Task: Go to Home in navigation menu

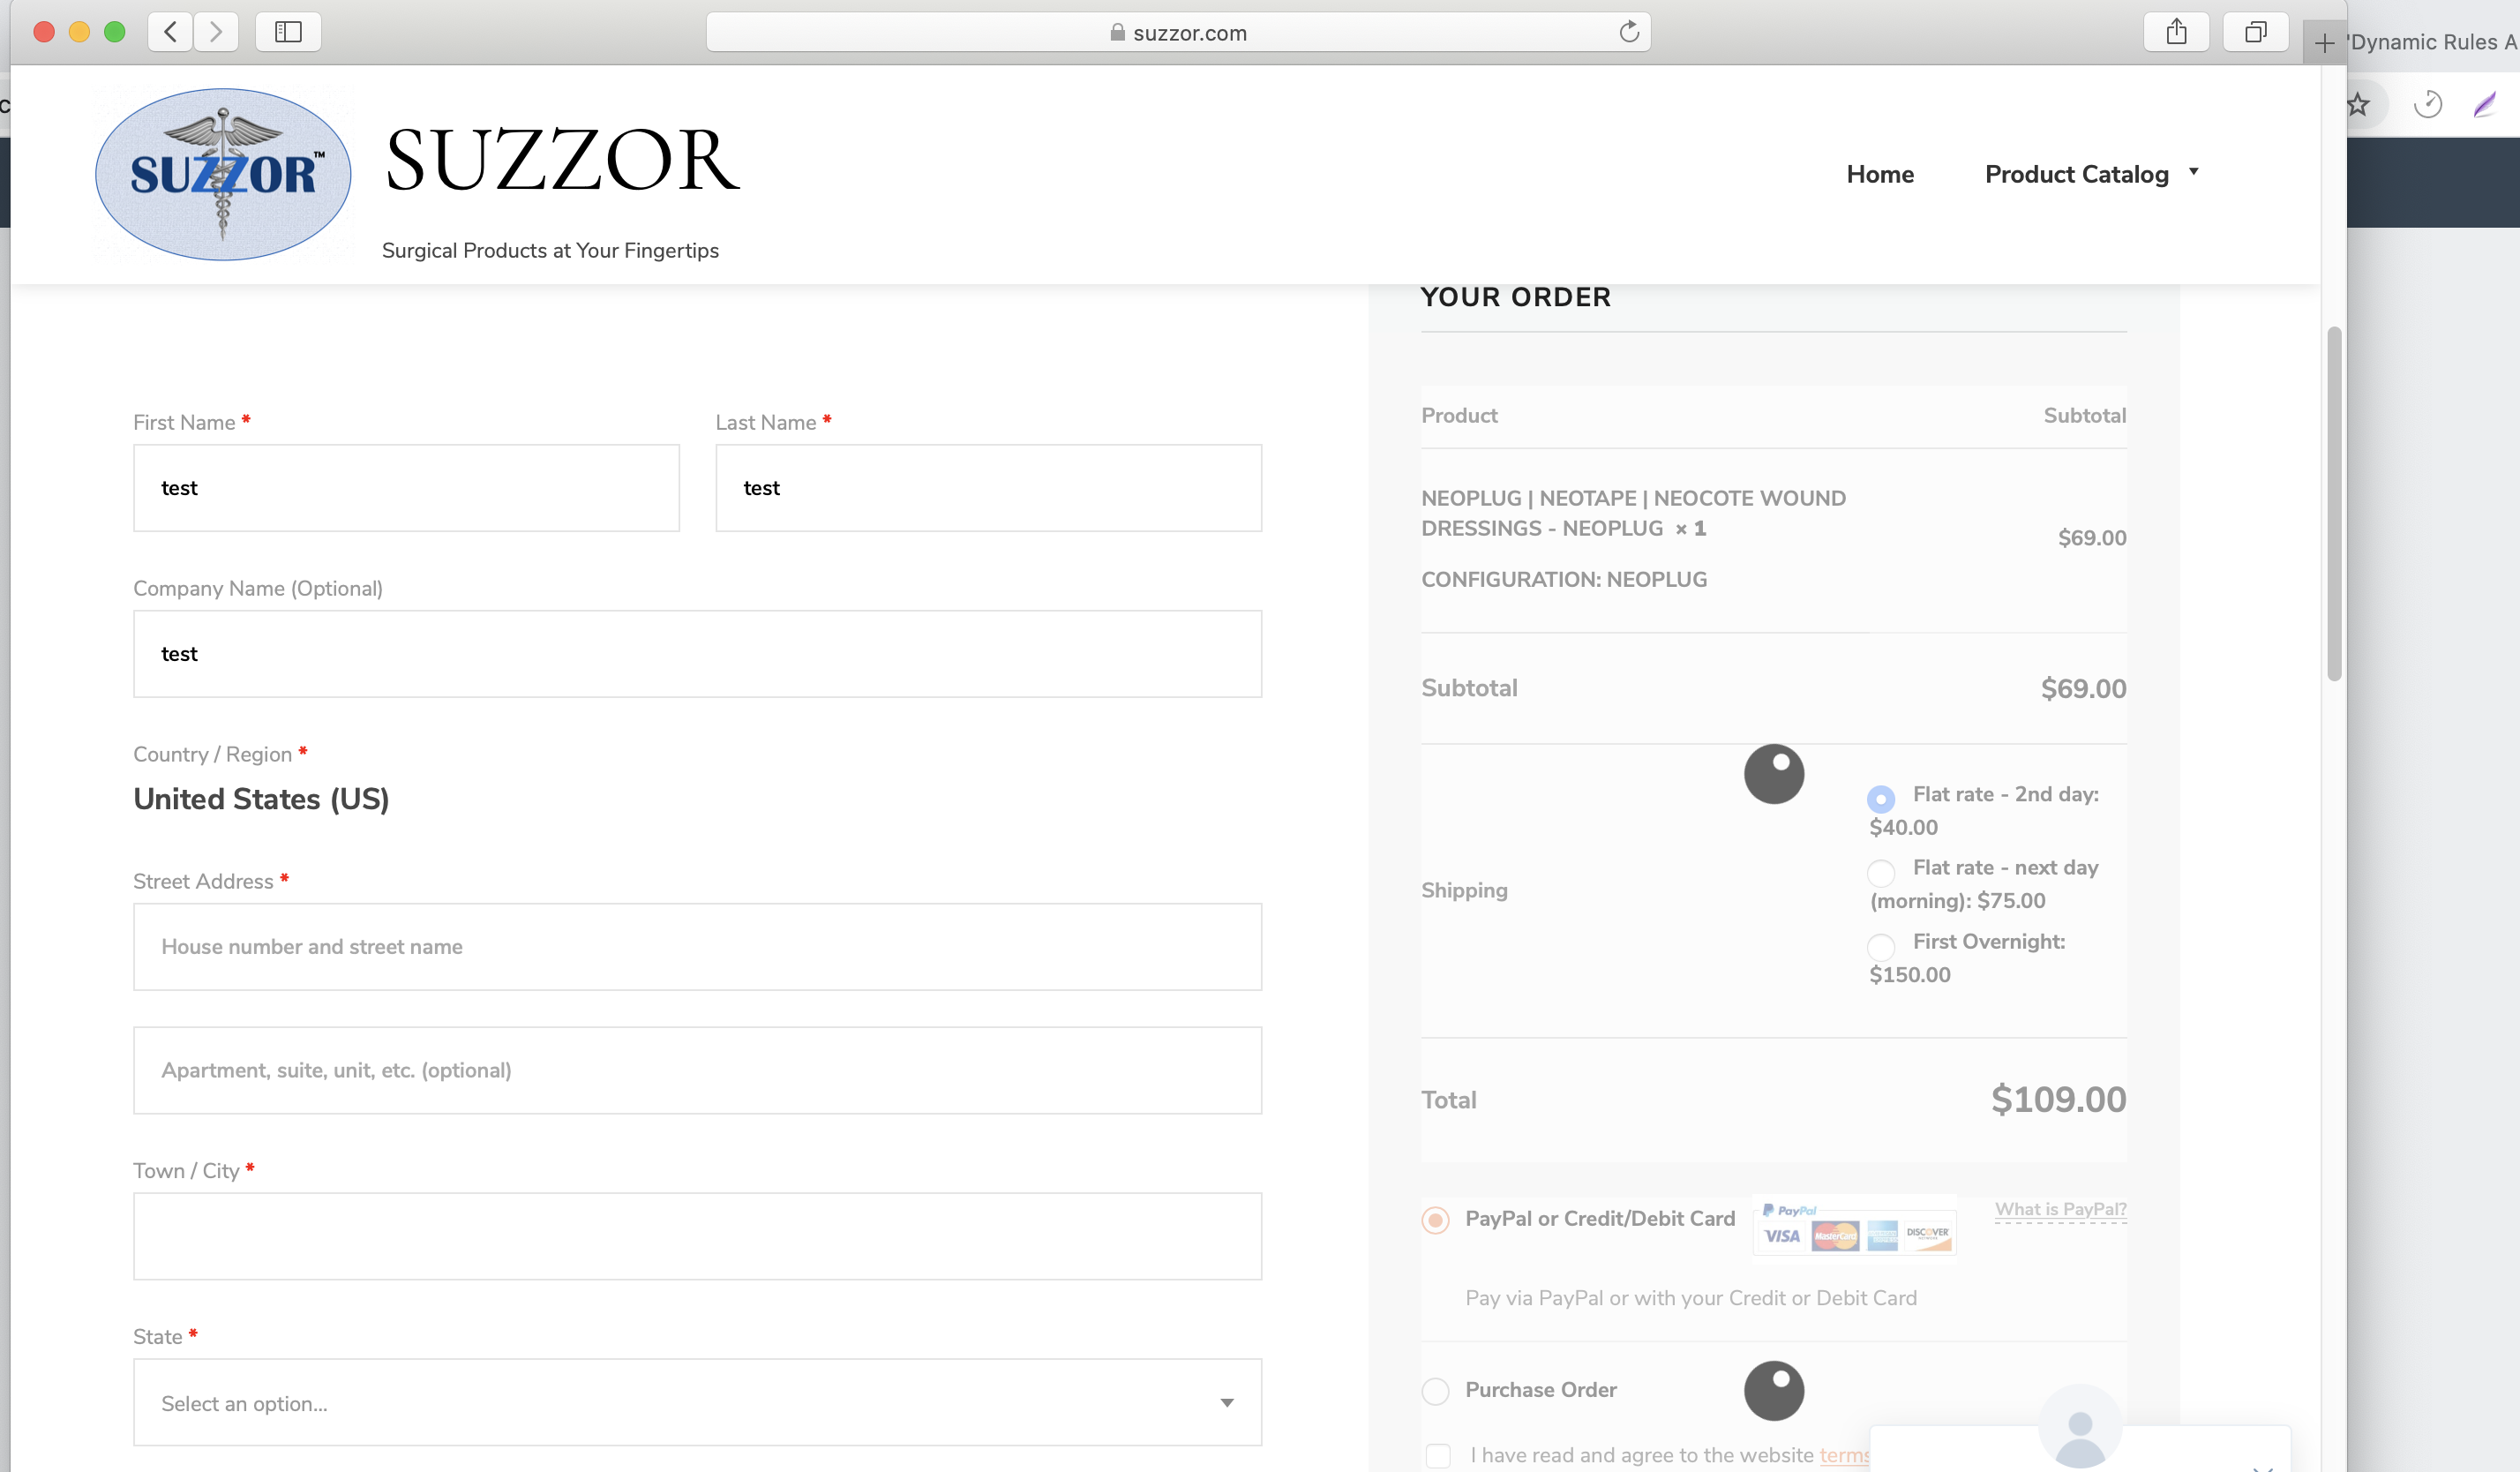Action: (x=1880, y=174)
